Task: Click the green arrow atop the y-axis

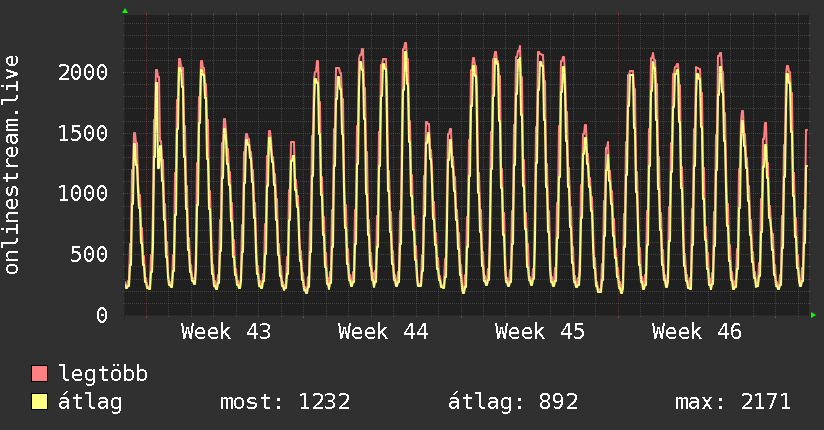Action: click(125, 11)
